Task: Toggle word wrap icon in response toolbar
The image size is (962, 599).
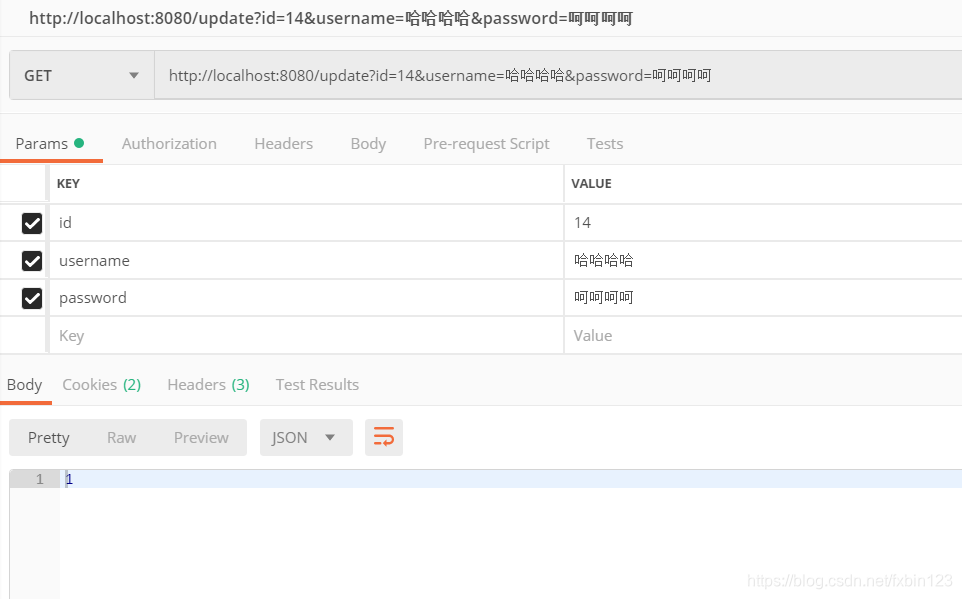Action: coord(383,438)
